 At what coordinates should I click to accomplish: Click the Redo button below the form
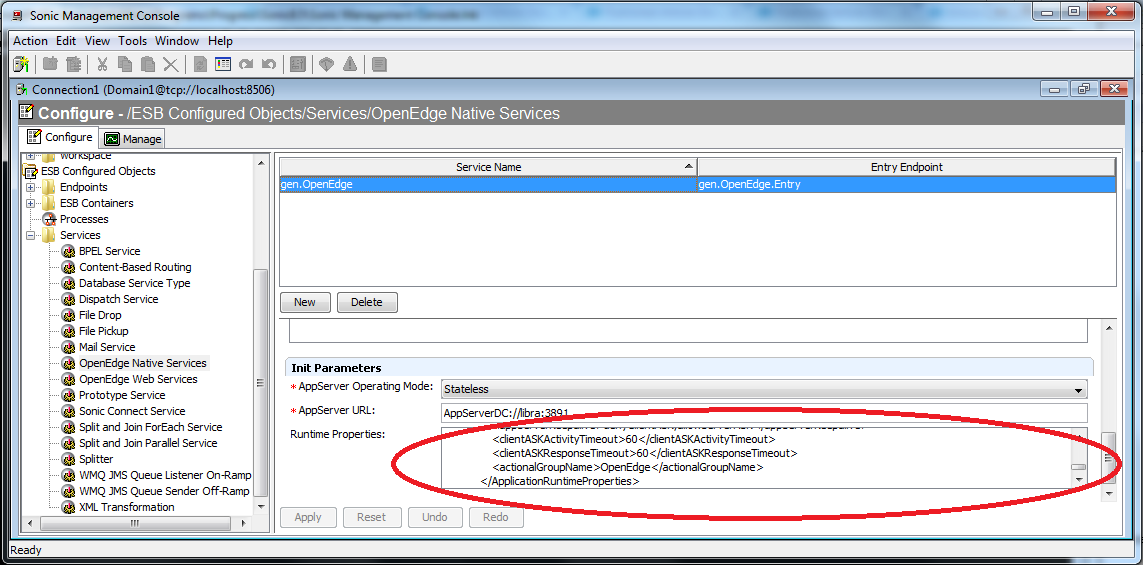coord(496,517)
